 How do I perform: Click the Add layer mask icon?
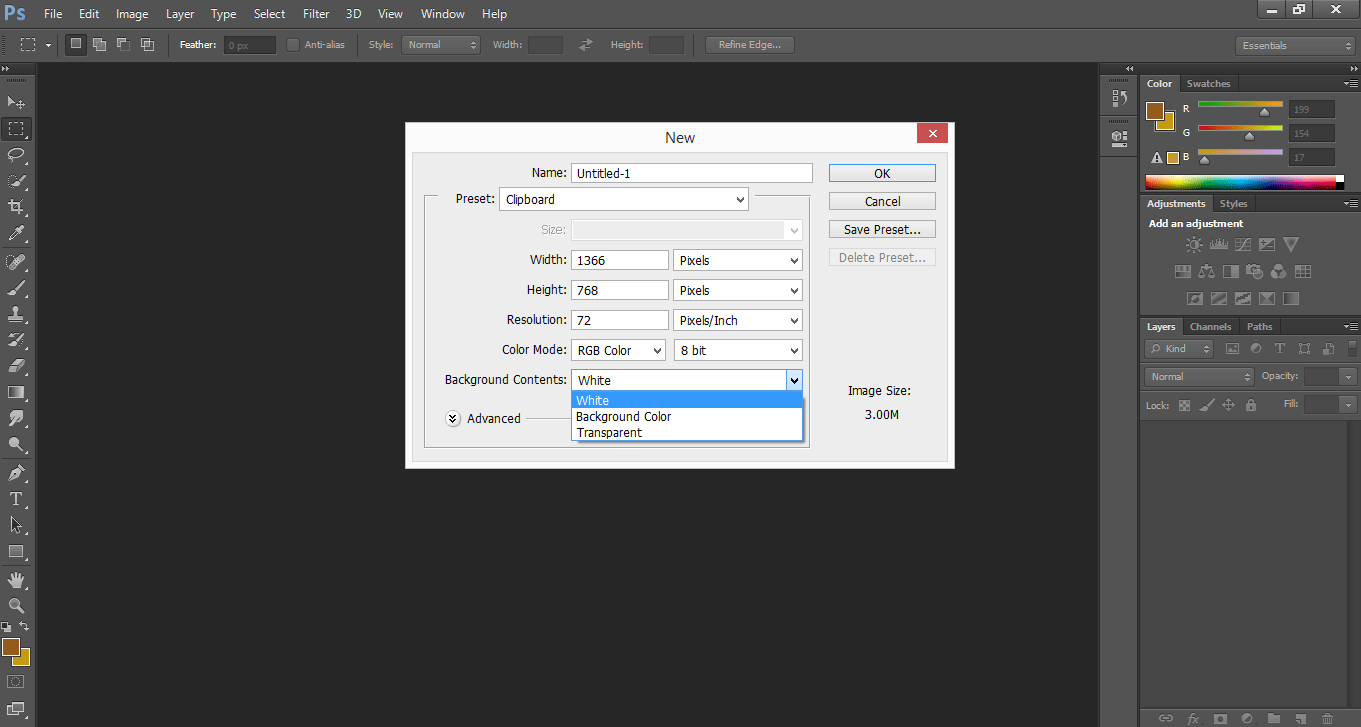[1221, 718]
